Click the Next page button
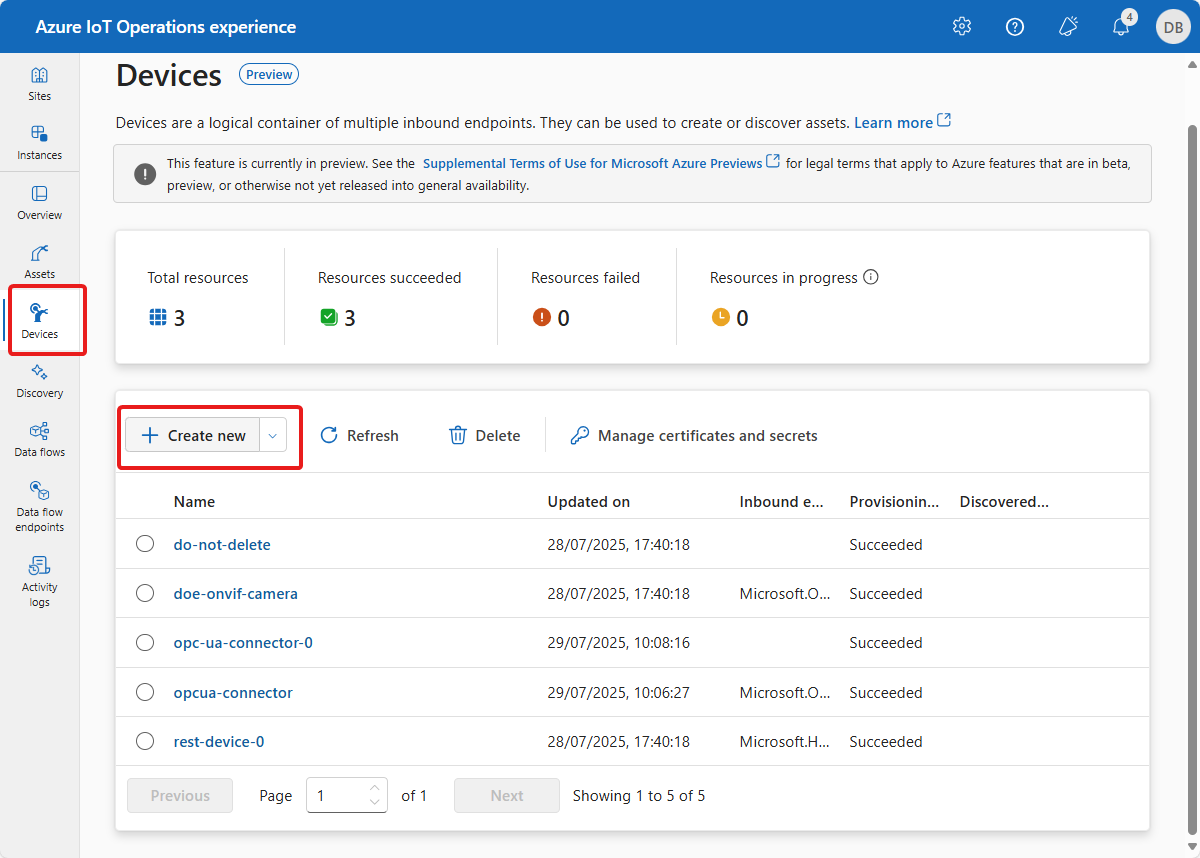The image size is (1200, 858). pos(507,795)
